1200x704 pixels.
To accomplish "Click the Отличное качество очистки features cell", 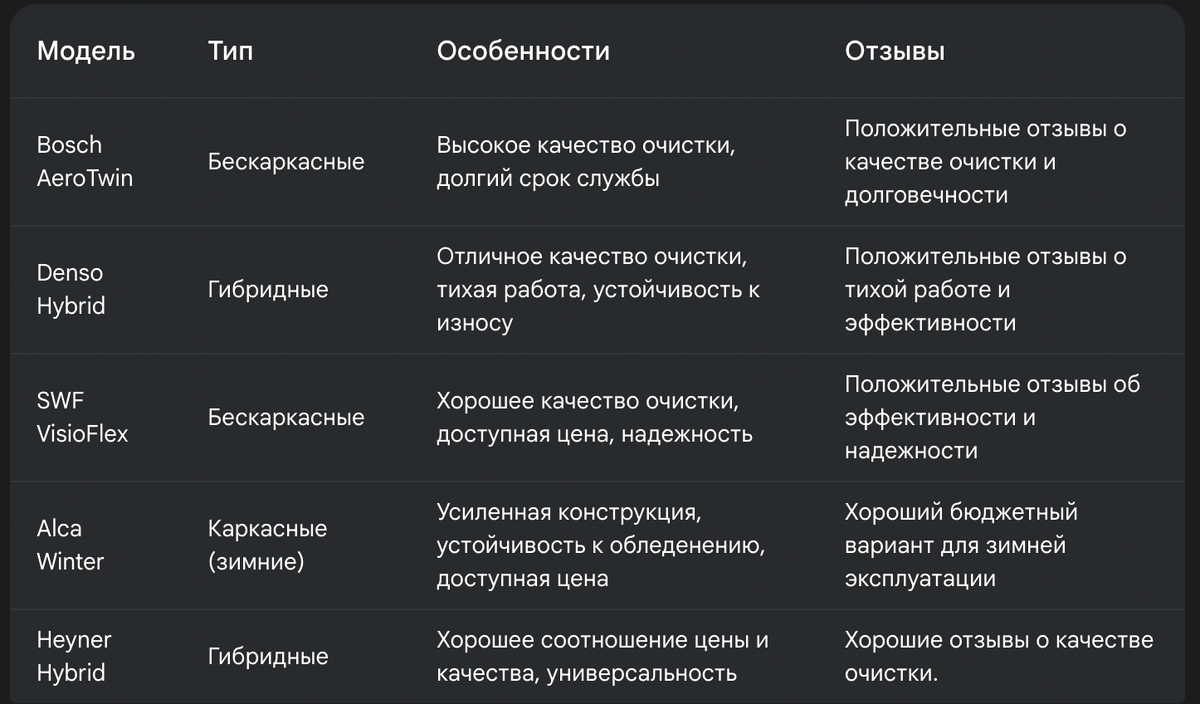I will point(598,290).
